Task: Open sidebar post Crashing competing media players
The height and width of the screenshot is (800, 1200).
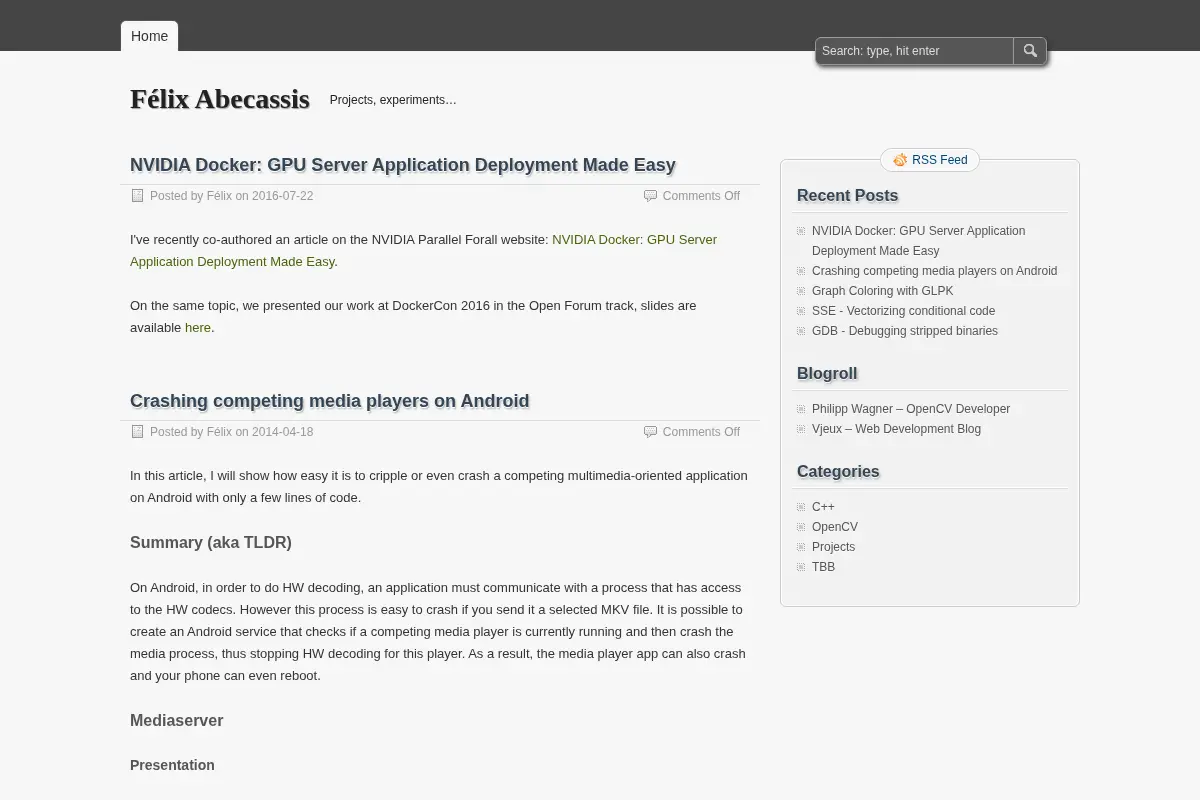Action: coord(934,271)
